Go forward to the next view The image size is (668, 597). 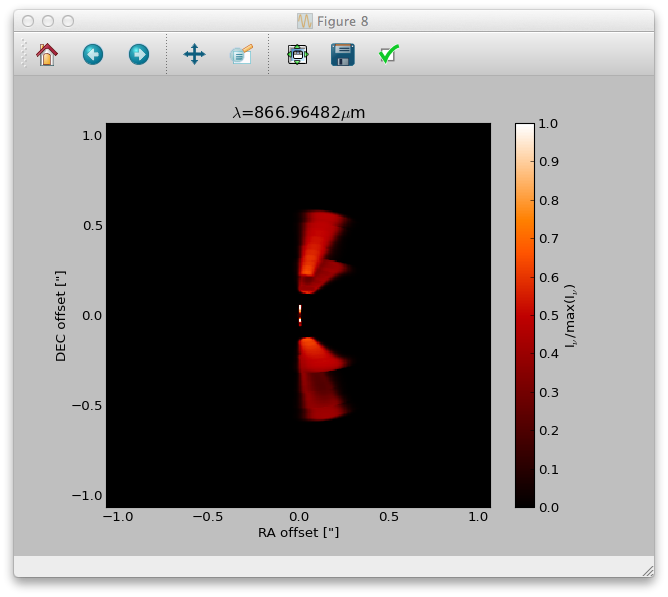[x=139, y=55]
